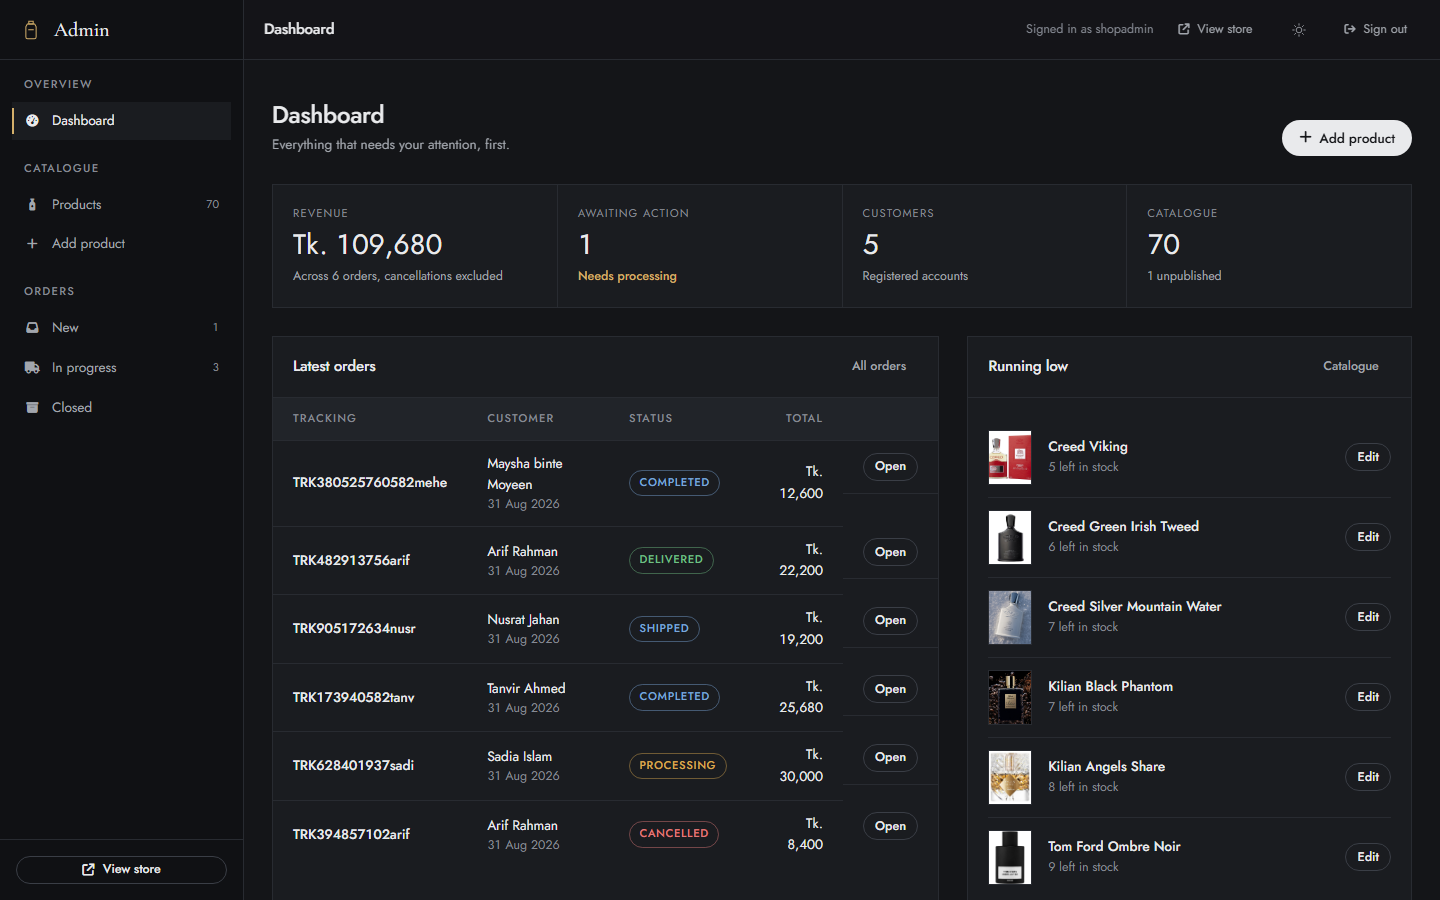1440x900 pixels.
Task: Edit Kilian Angels Share
Action: pyautogui.click(x=1368, y=777)
